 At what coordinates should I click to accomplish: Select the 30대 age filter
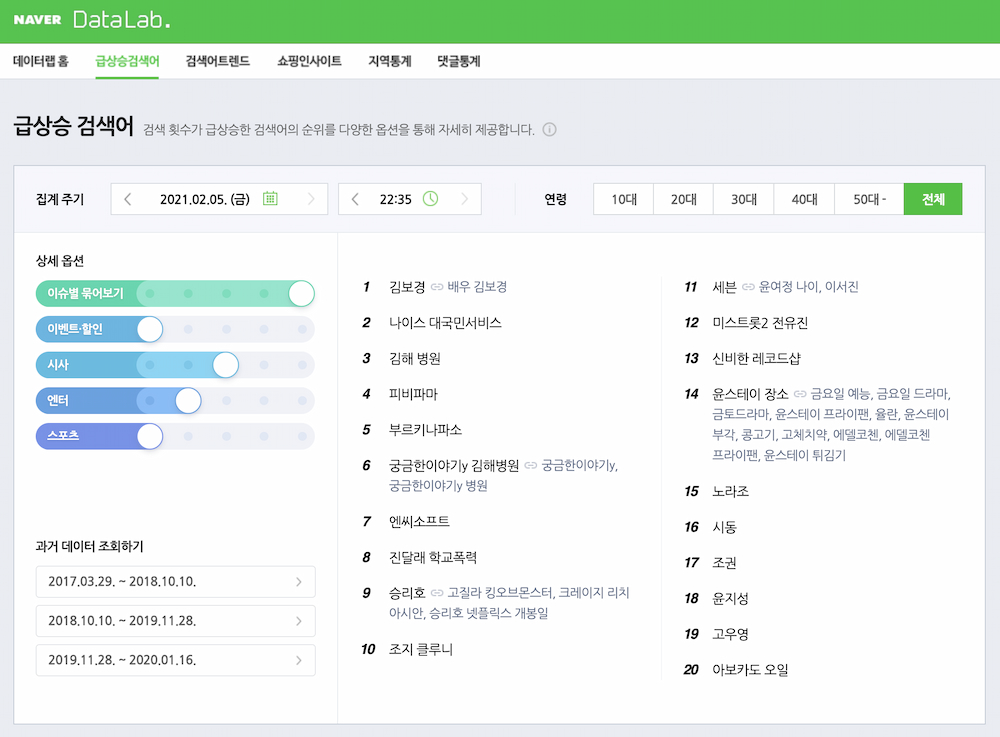coord(744,199)
